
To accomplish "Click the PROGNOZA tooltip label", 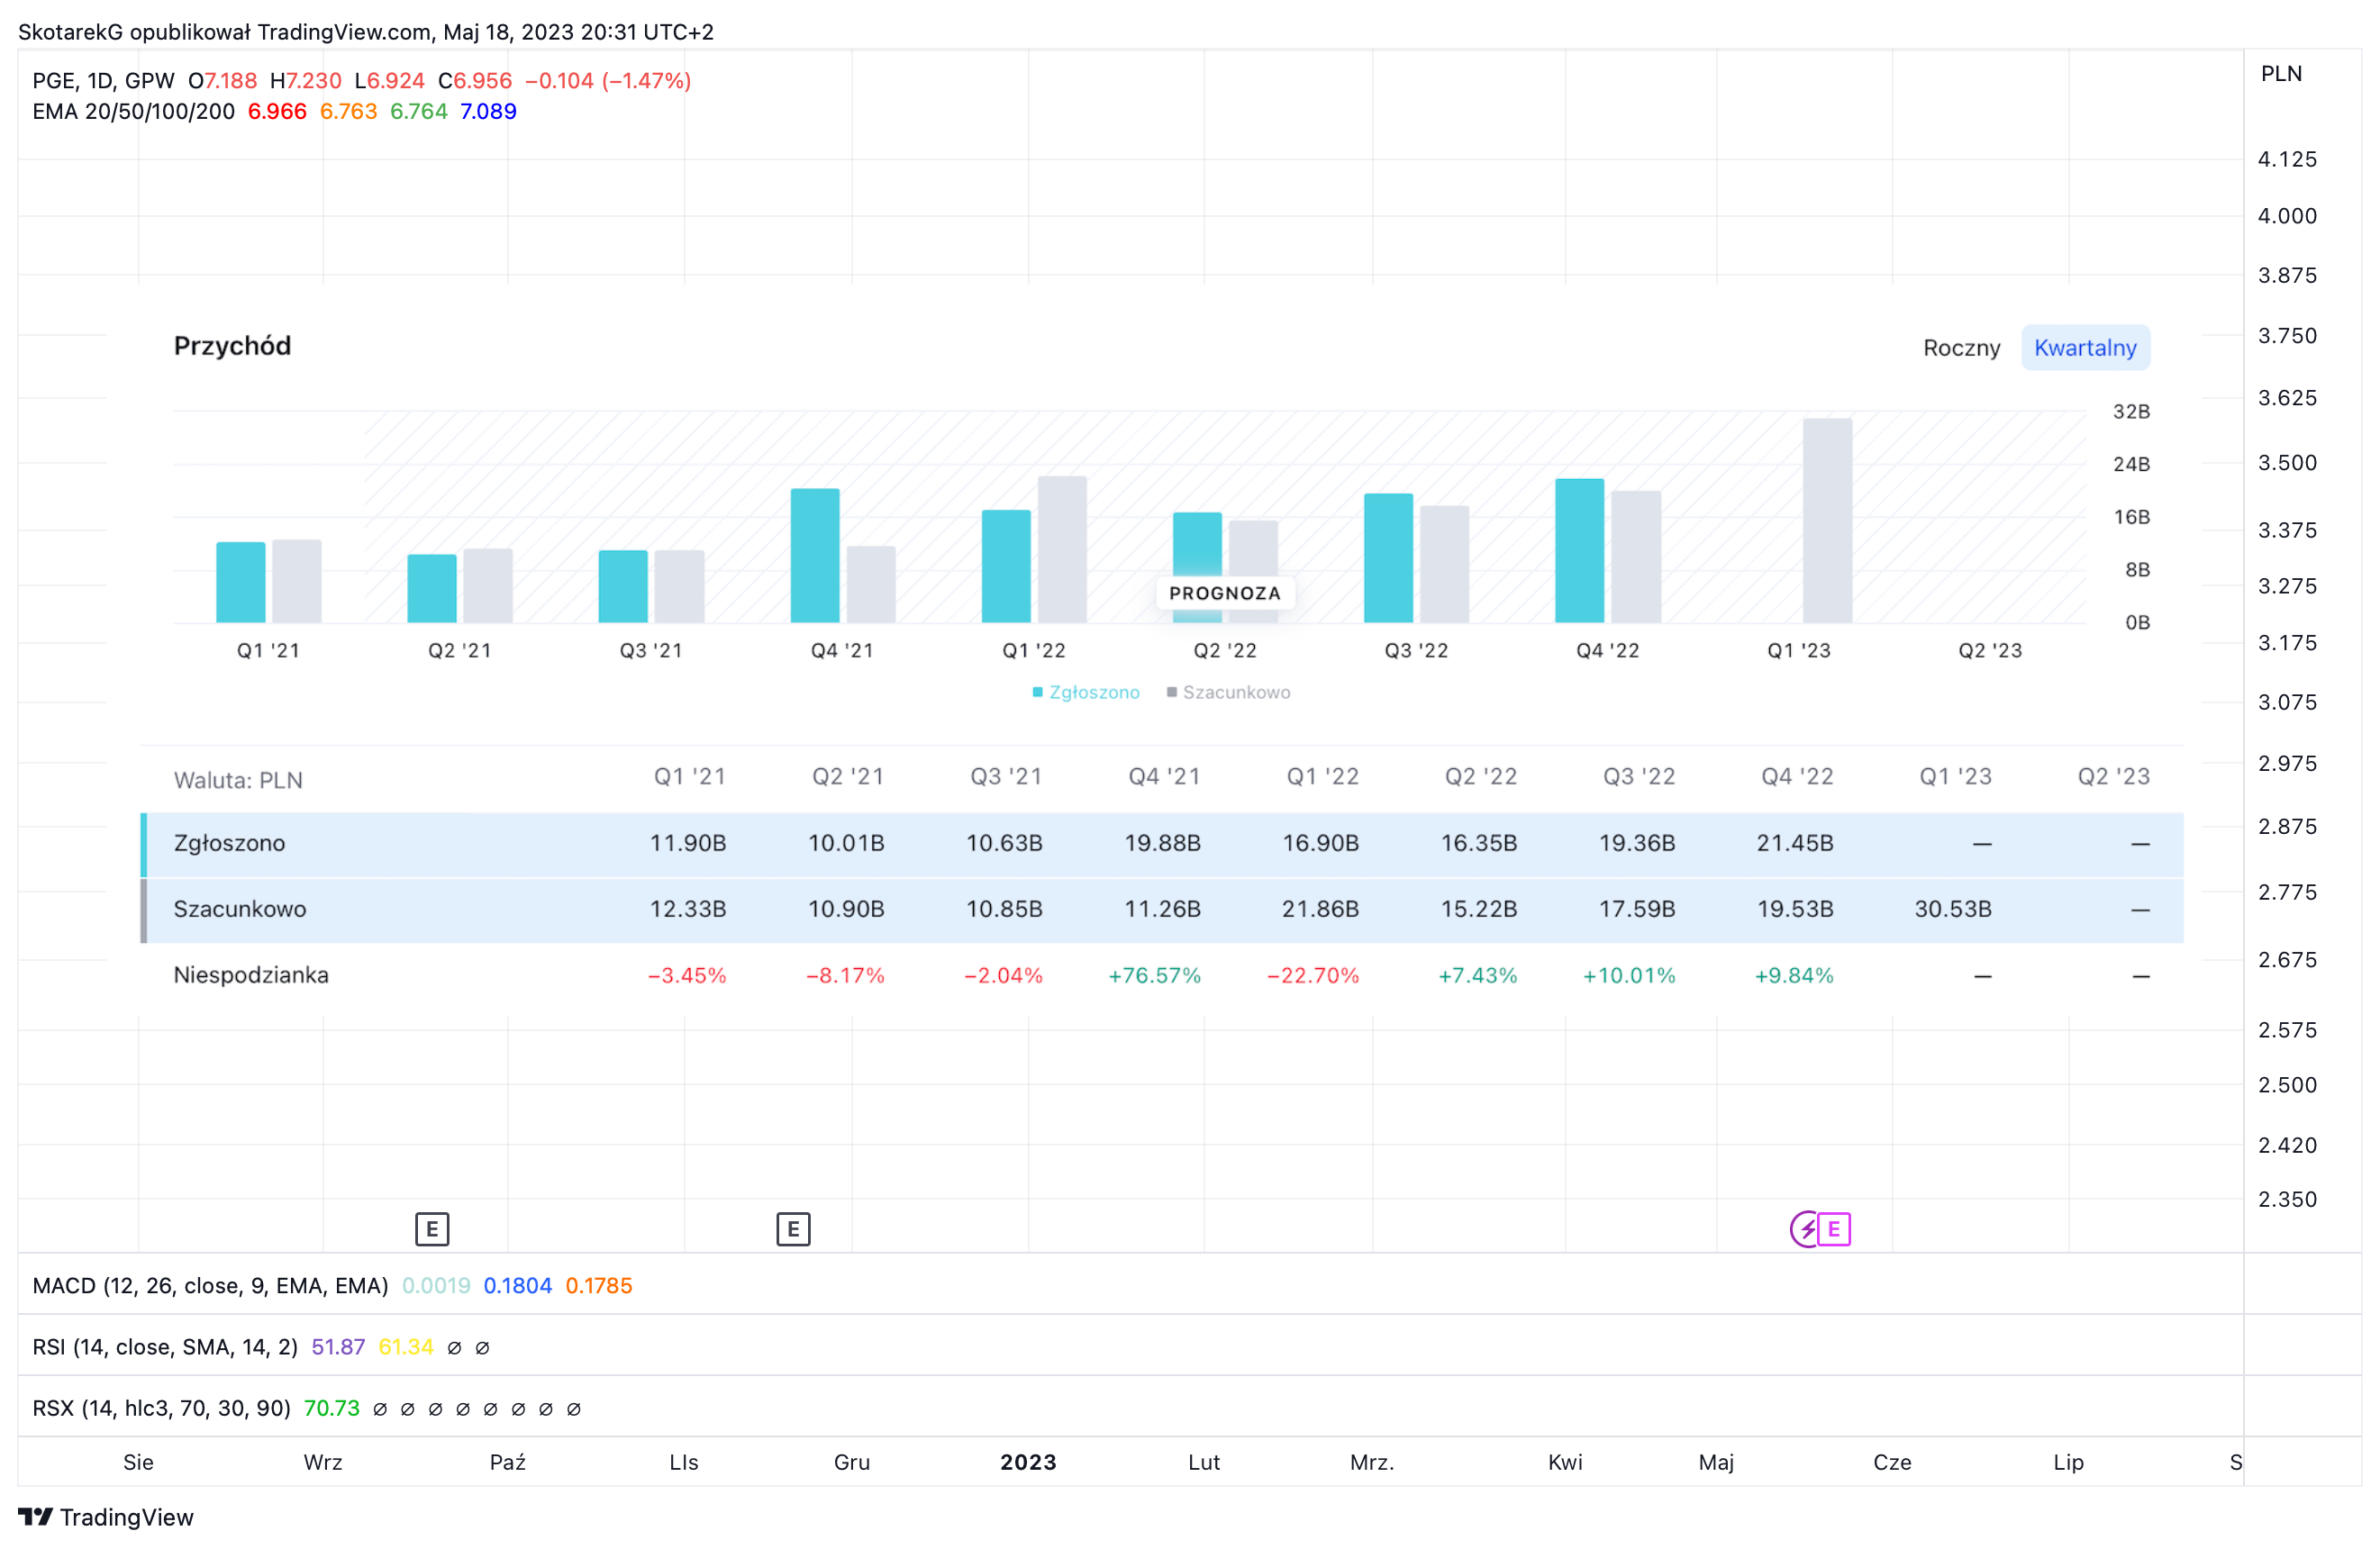I will 1225,593.
